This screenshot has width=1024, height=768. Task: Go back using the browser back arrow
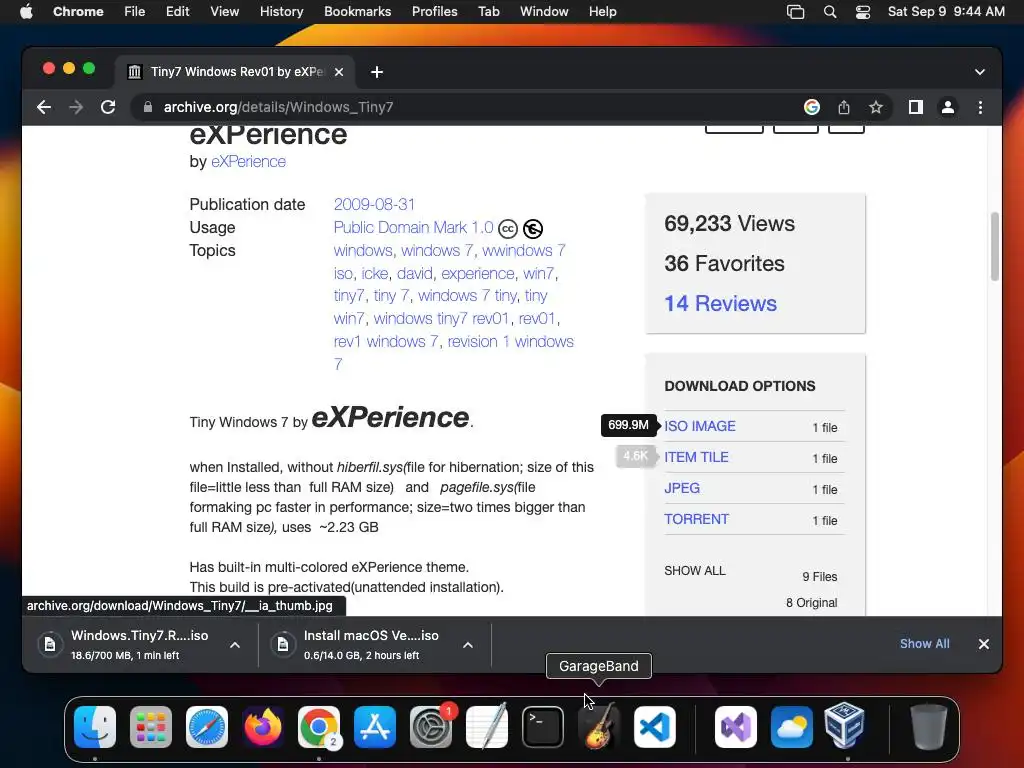44,107
